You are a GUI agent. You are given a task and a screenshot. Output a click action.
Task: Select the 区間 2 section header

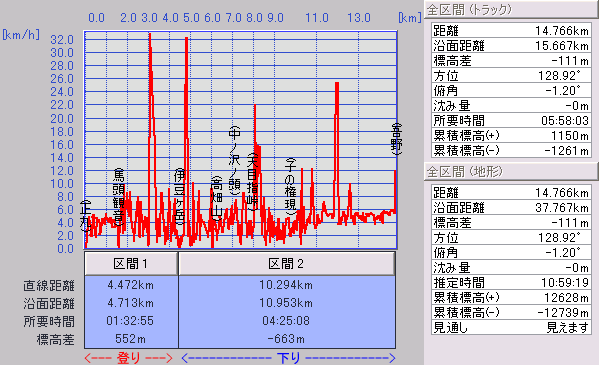287,263
